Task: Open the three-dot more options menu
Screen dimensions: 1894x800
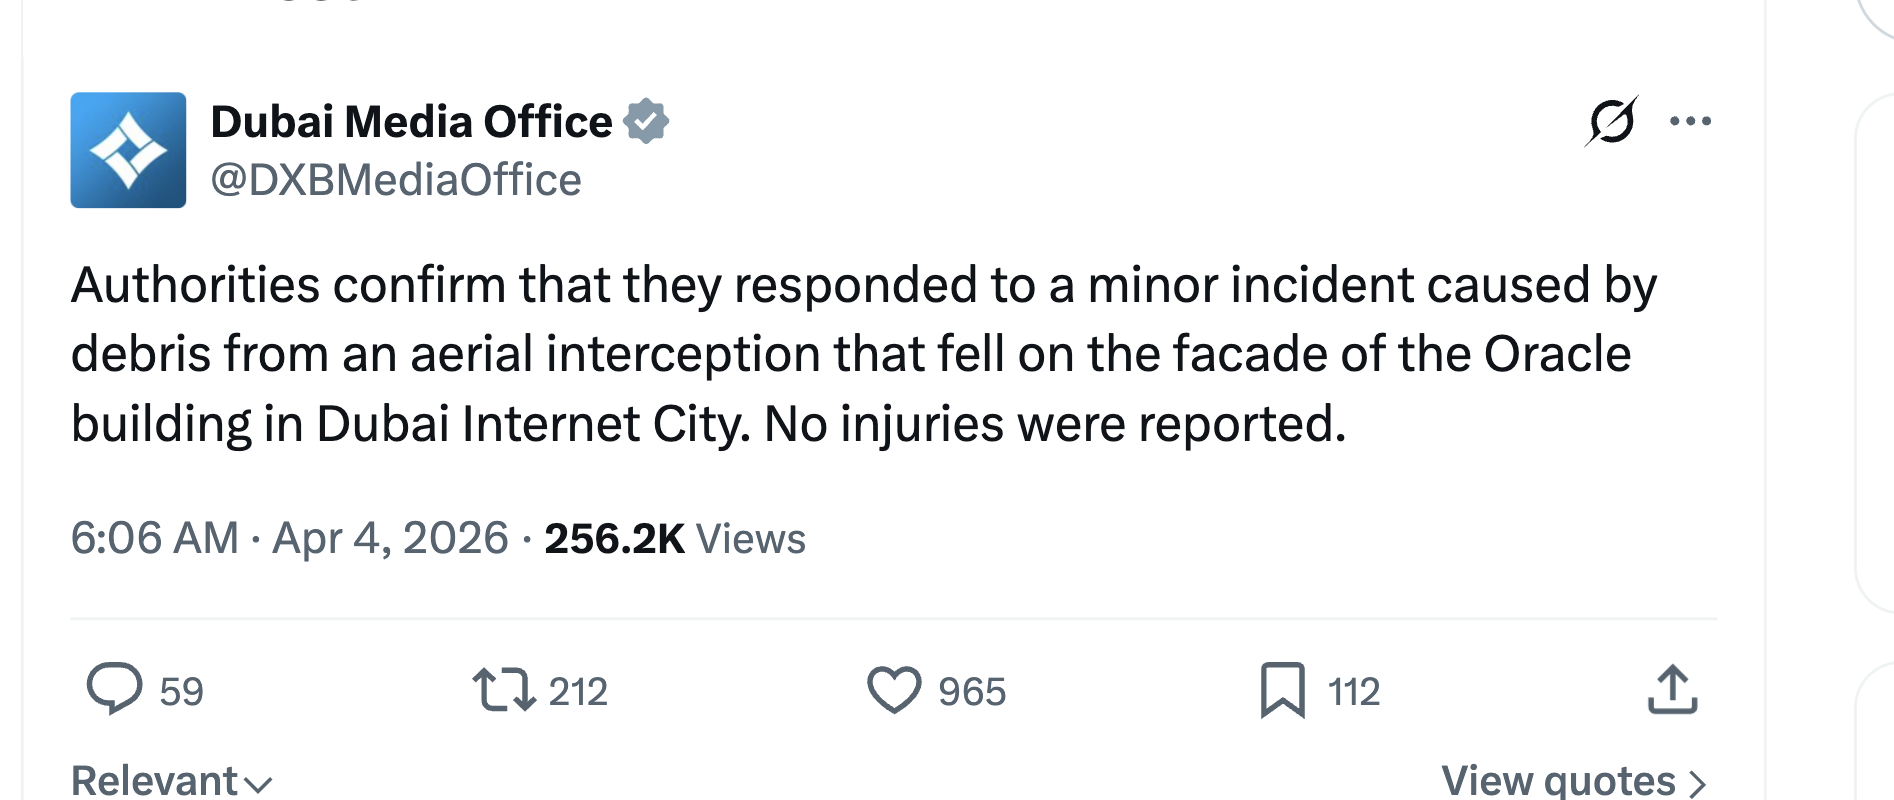Action: pyautogui.click(x=1690, y=122)
